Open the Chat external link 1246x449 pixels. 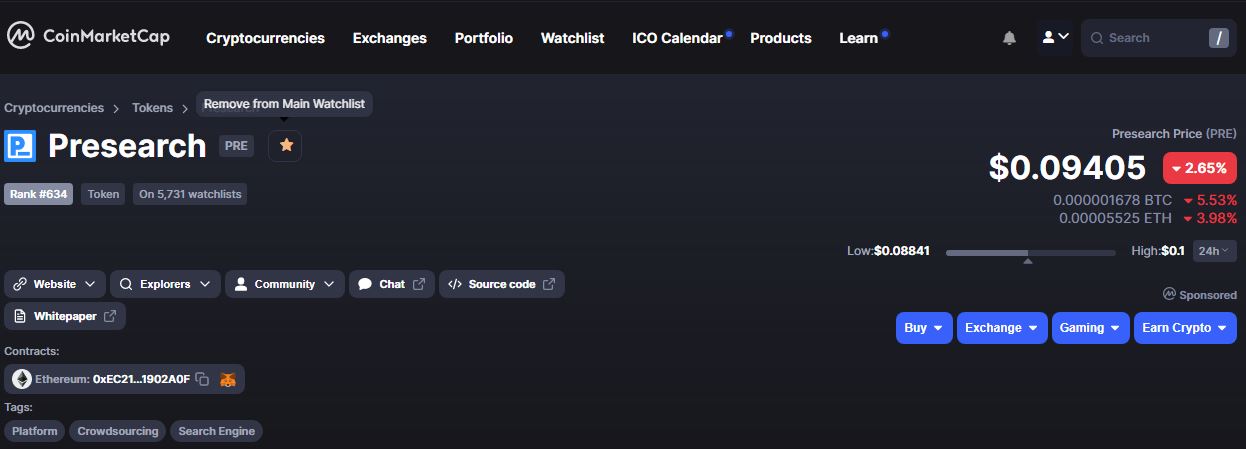392,284
